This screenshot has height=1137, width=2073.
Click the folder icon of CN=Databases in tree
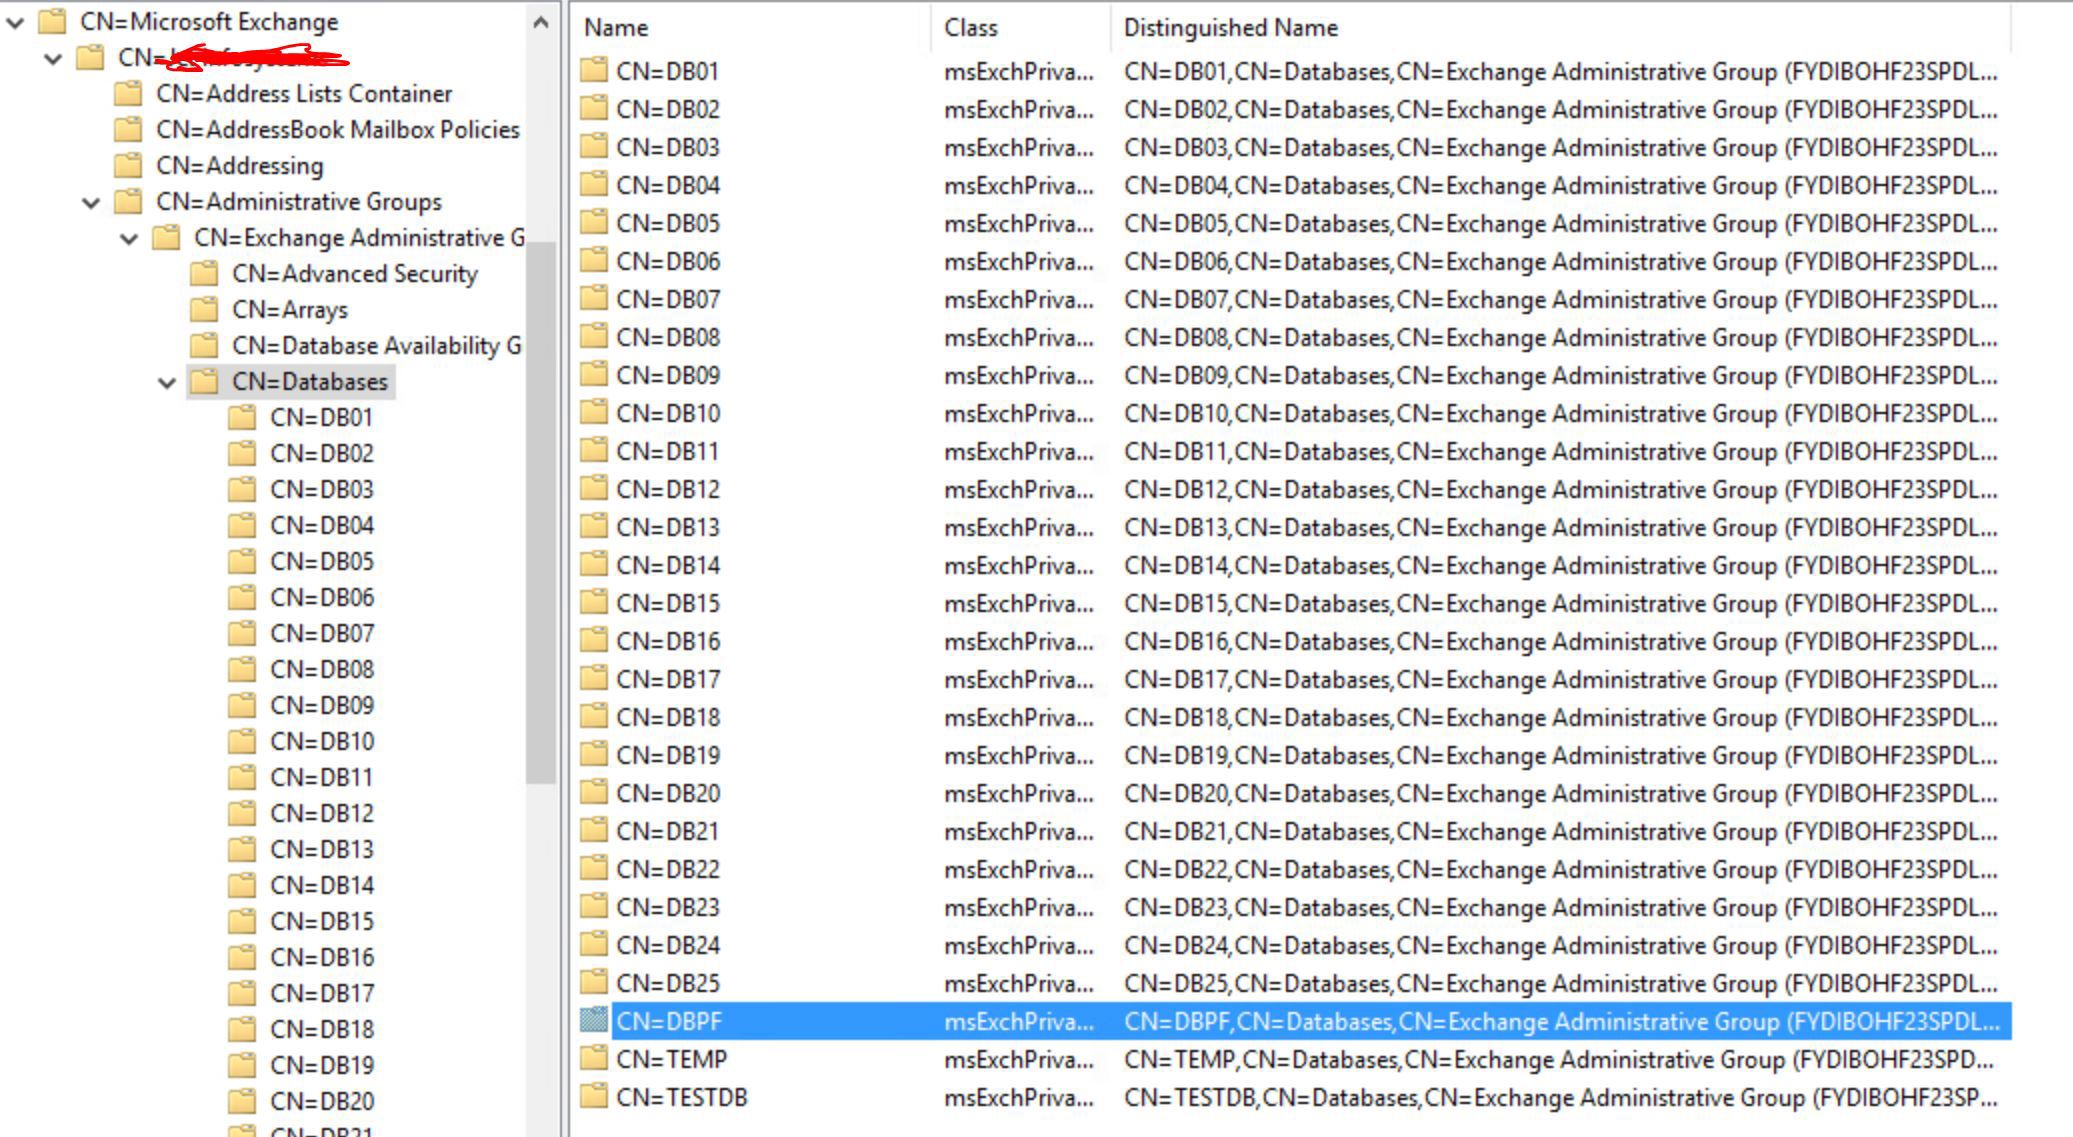[x=204, y=382]
